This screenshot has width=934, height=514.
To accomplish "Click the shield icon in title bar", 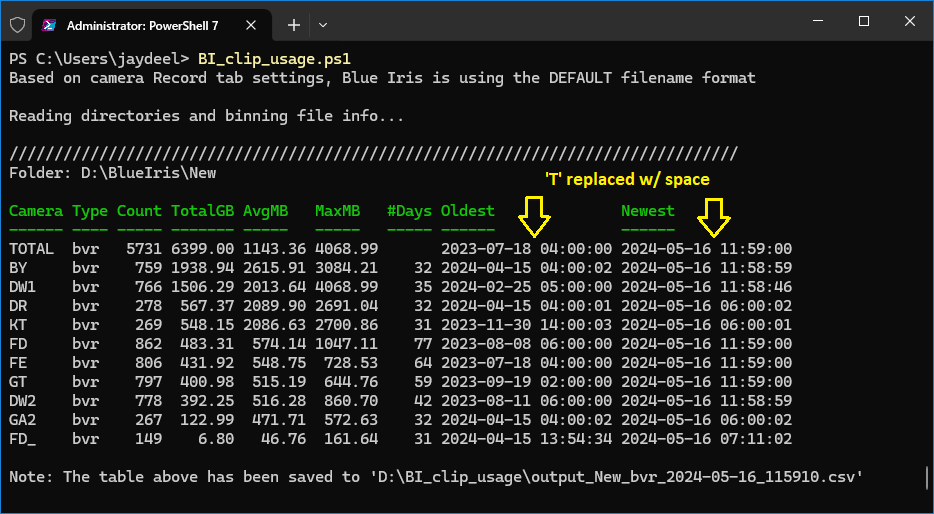I will 17,25.
